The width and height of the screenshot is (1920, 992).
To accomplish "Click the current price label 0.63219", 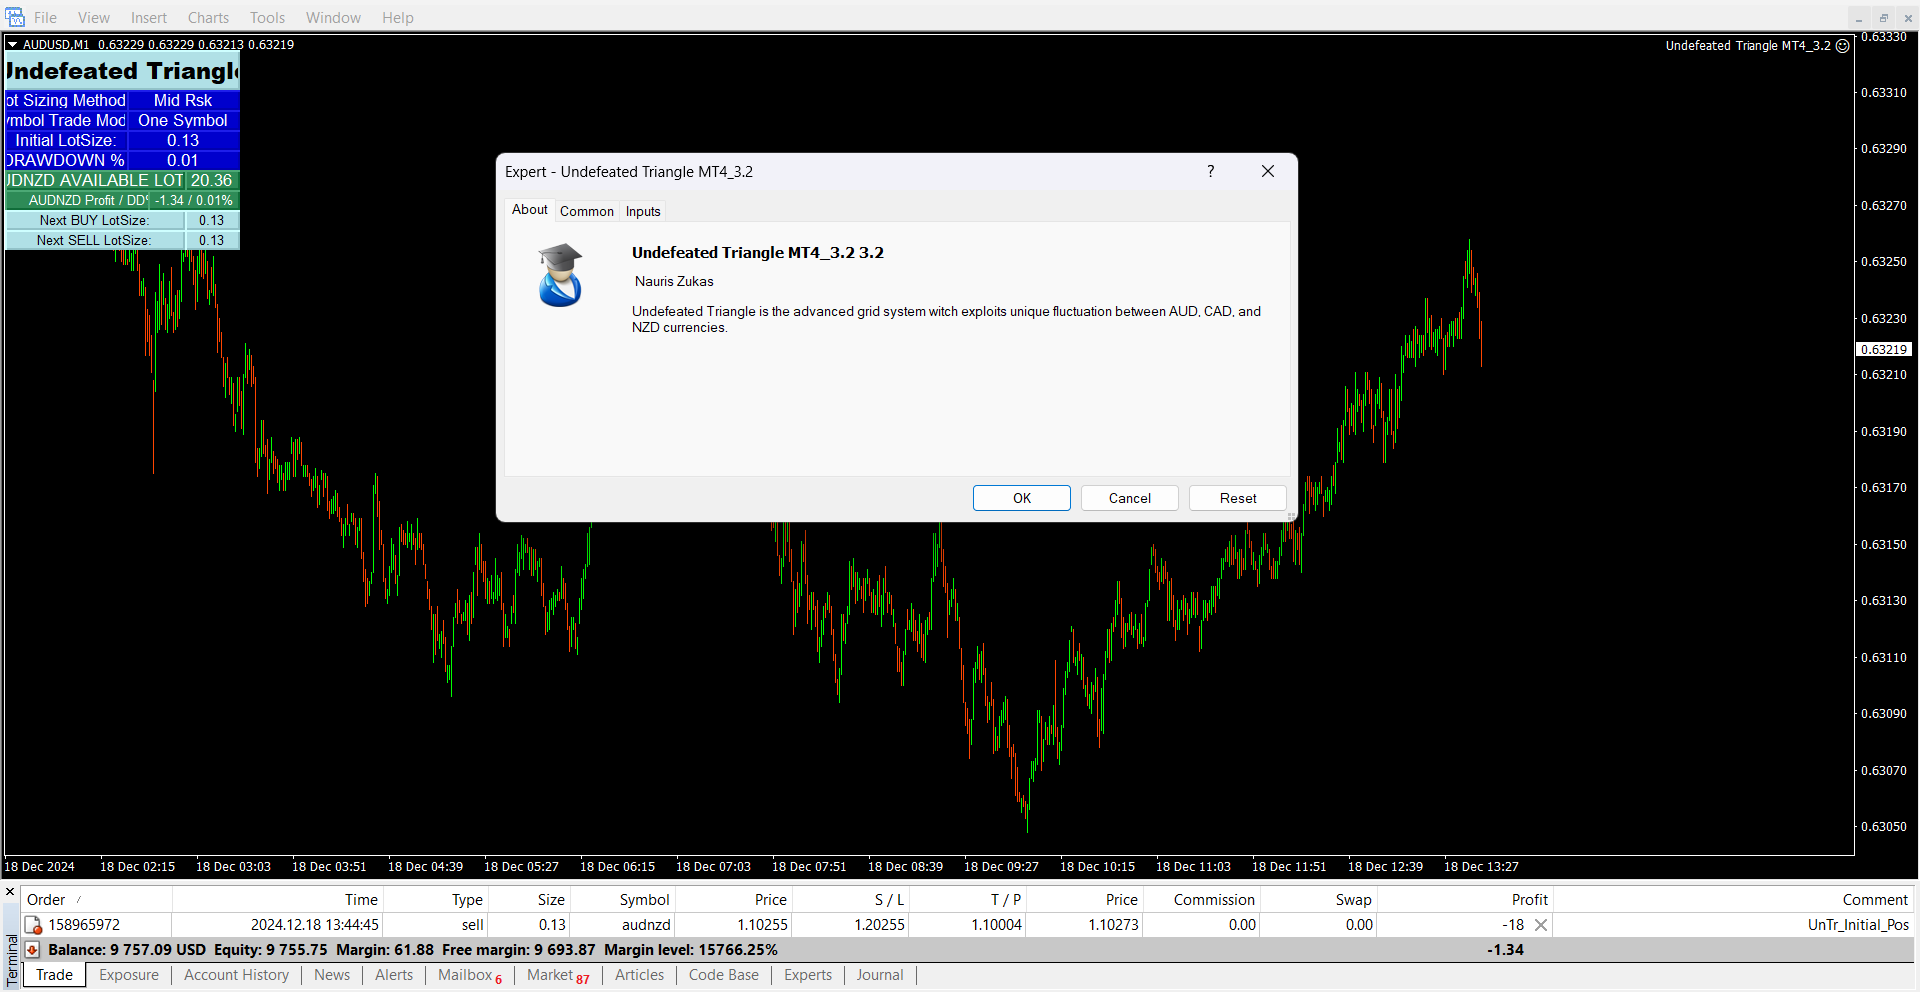I will pyautogui.click(x=1884, y=350).
